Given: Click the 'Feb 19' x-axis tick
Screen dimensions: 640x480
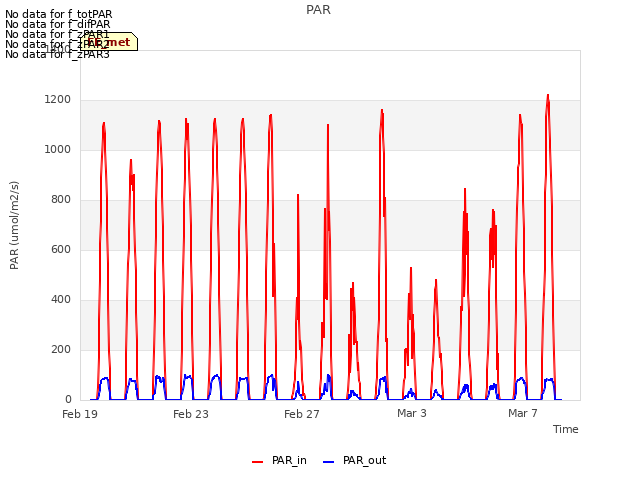Looking at the screenshot, I should coord(80,414).
